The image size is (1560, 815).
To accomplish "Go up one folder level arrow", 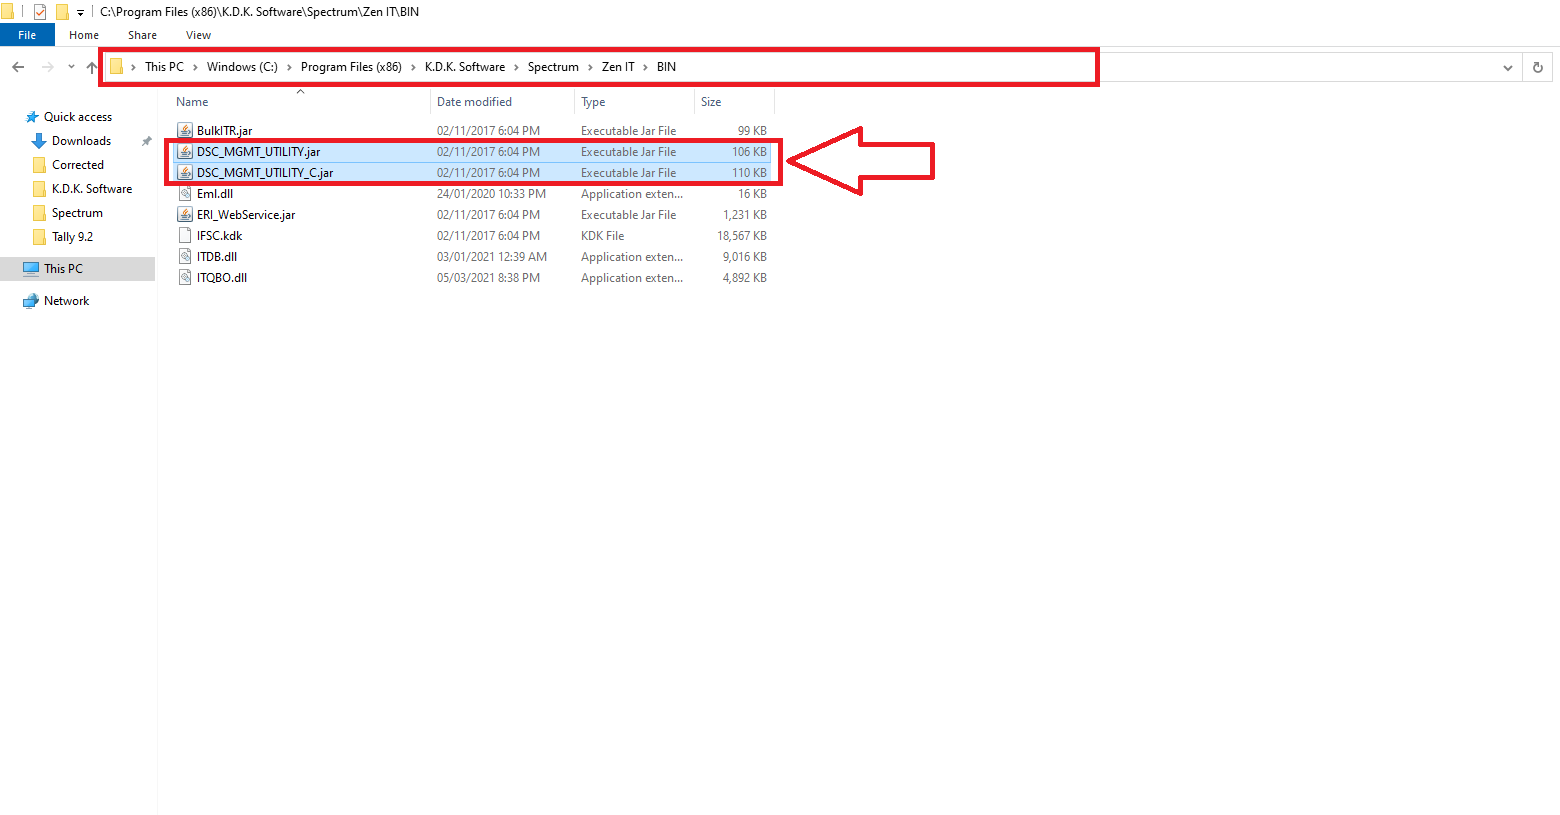I will pos(92,67).
